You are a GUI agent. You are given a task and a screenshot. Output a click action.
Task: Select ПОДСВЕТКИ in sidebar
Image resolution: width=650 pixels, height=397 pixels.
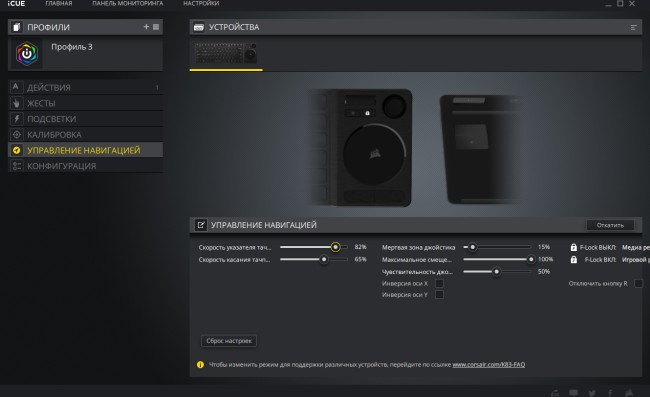[x=85, y=119]
